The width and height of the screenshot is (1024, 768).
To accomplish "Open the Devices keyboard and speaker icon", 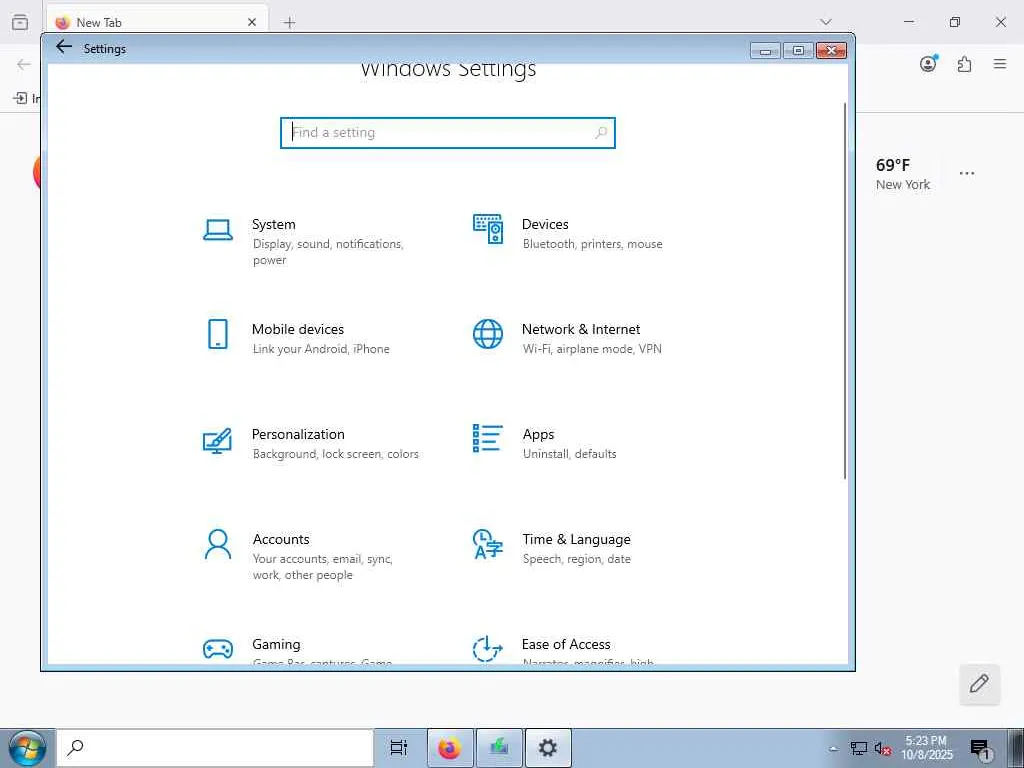I will click(488, 229).
